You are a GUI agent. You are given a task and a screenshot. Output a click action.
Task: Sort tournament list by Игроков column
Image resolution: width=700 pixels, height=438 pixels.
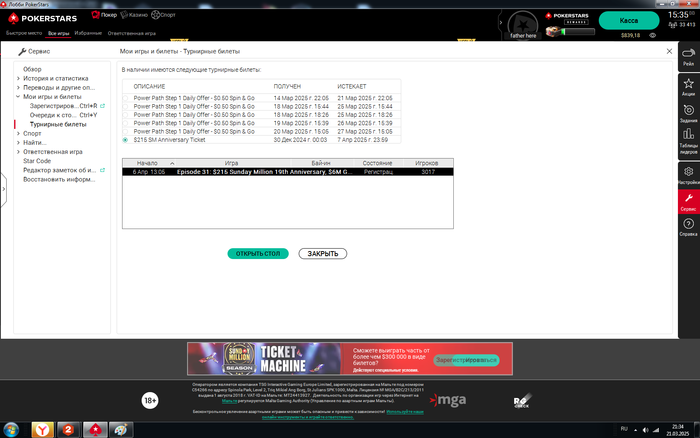tap(427, 163)
